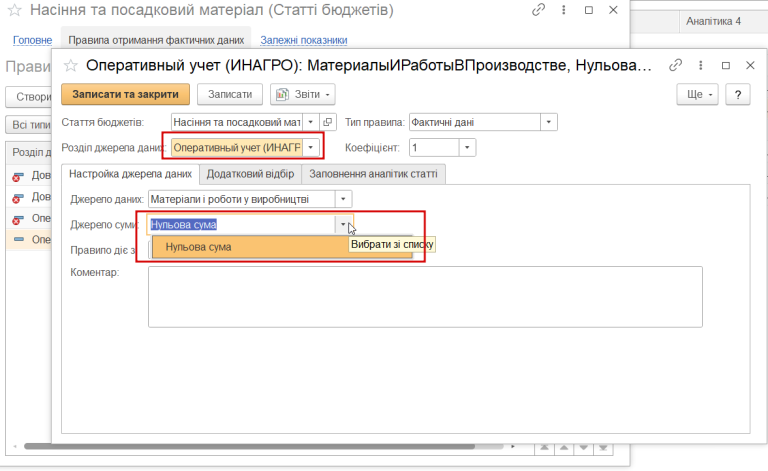
Task: Switch to Настройка джерела даних tab
Action: coord(130,174)
